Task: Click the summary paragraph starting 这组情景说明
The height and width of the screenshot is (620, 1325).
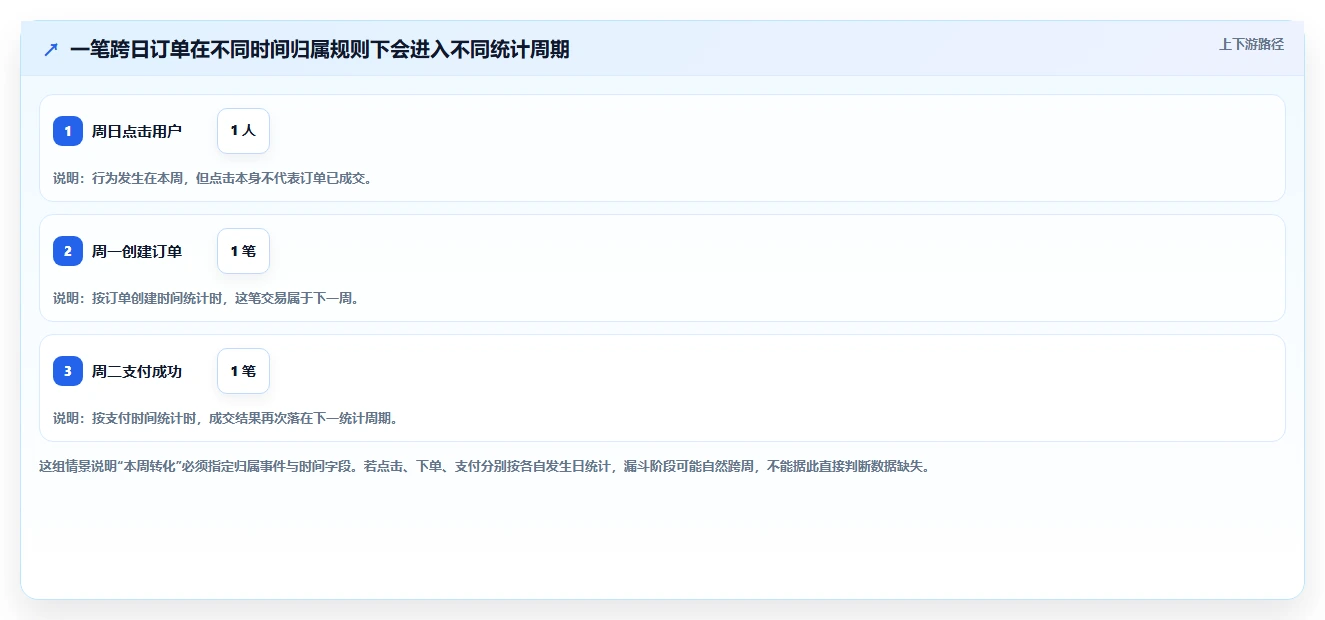Action: 485,466
